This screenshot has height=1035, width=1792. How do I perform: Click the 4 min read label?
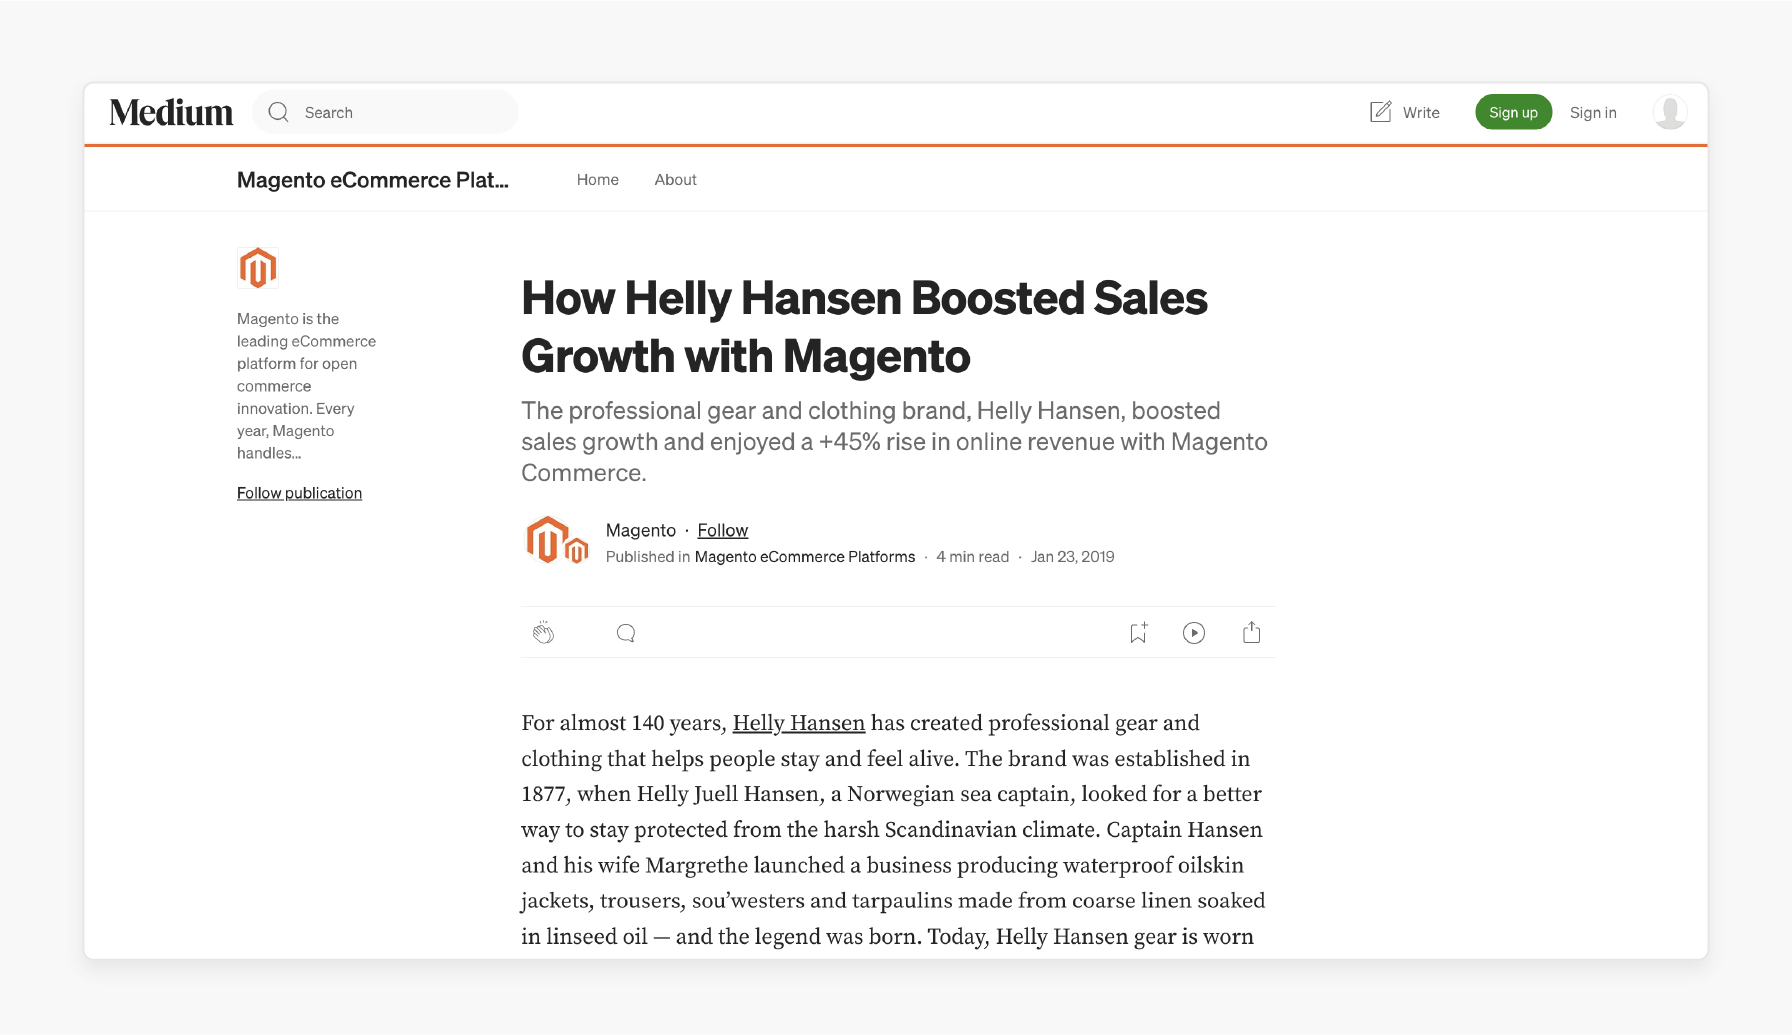point(973,557)
